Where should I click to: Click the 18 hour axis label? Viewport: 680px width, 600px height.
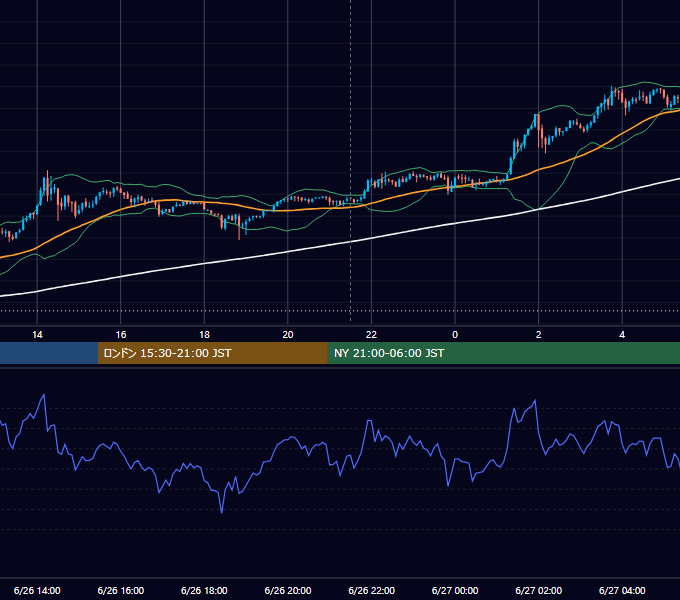204,335
